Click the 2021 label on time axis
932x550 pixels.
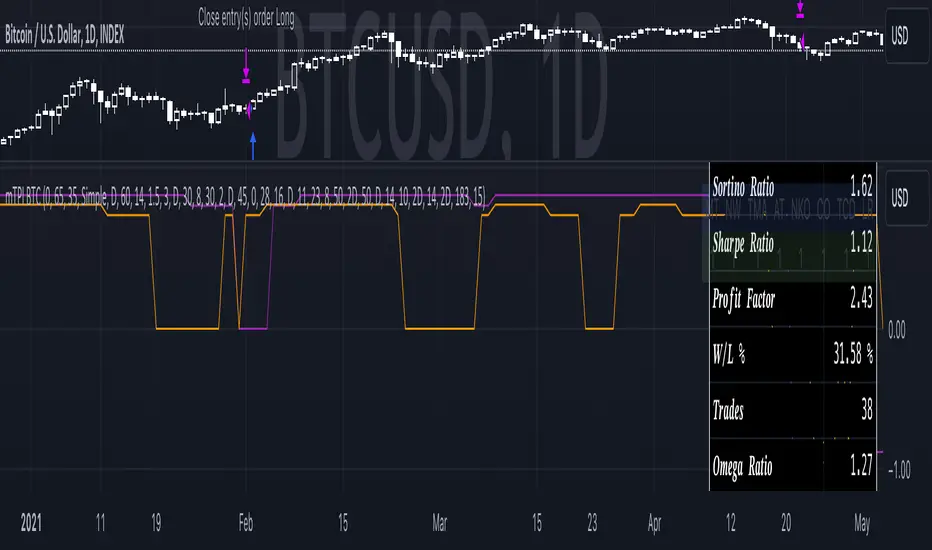tap(31, 523)
